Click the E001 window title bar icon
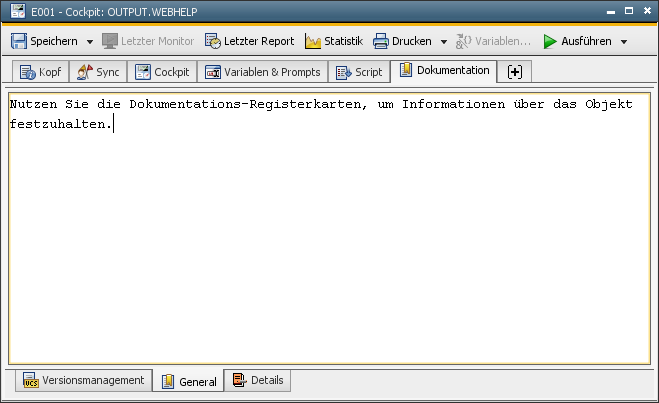Screen dimensions: 659x403 [x=17, y=12]
